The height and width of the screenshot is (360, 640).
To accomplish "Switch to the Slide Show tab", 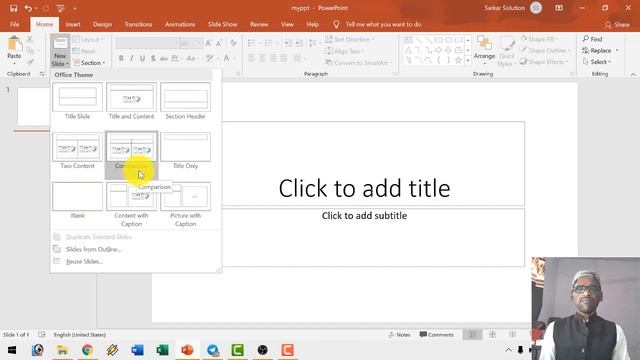I will coord(222,24).
